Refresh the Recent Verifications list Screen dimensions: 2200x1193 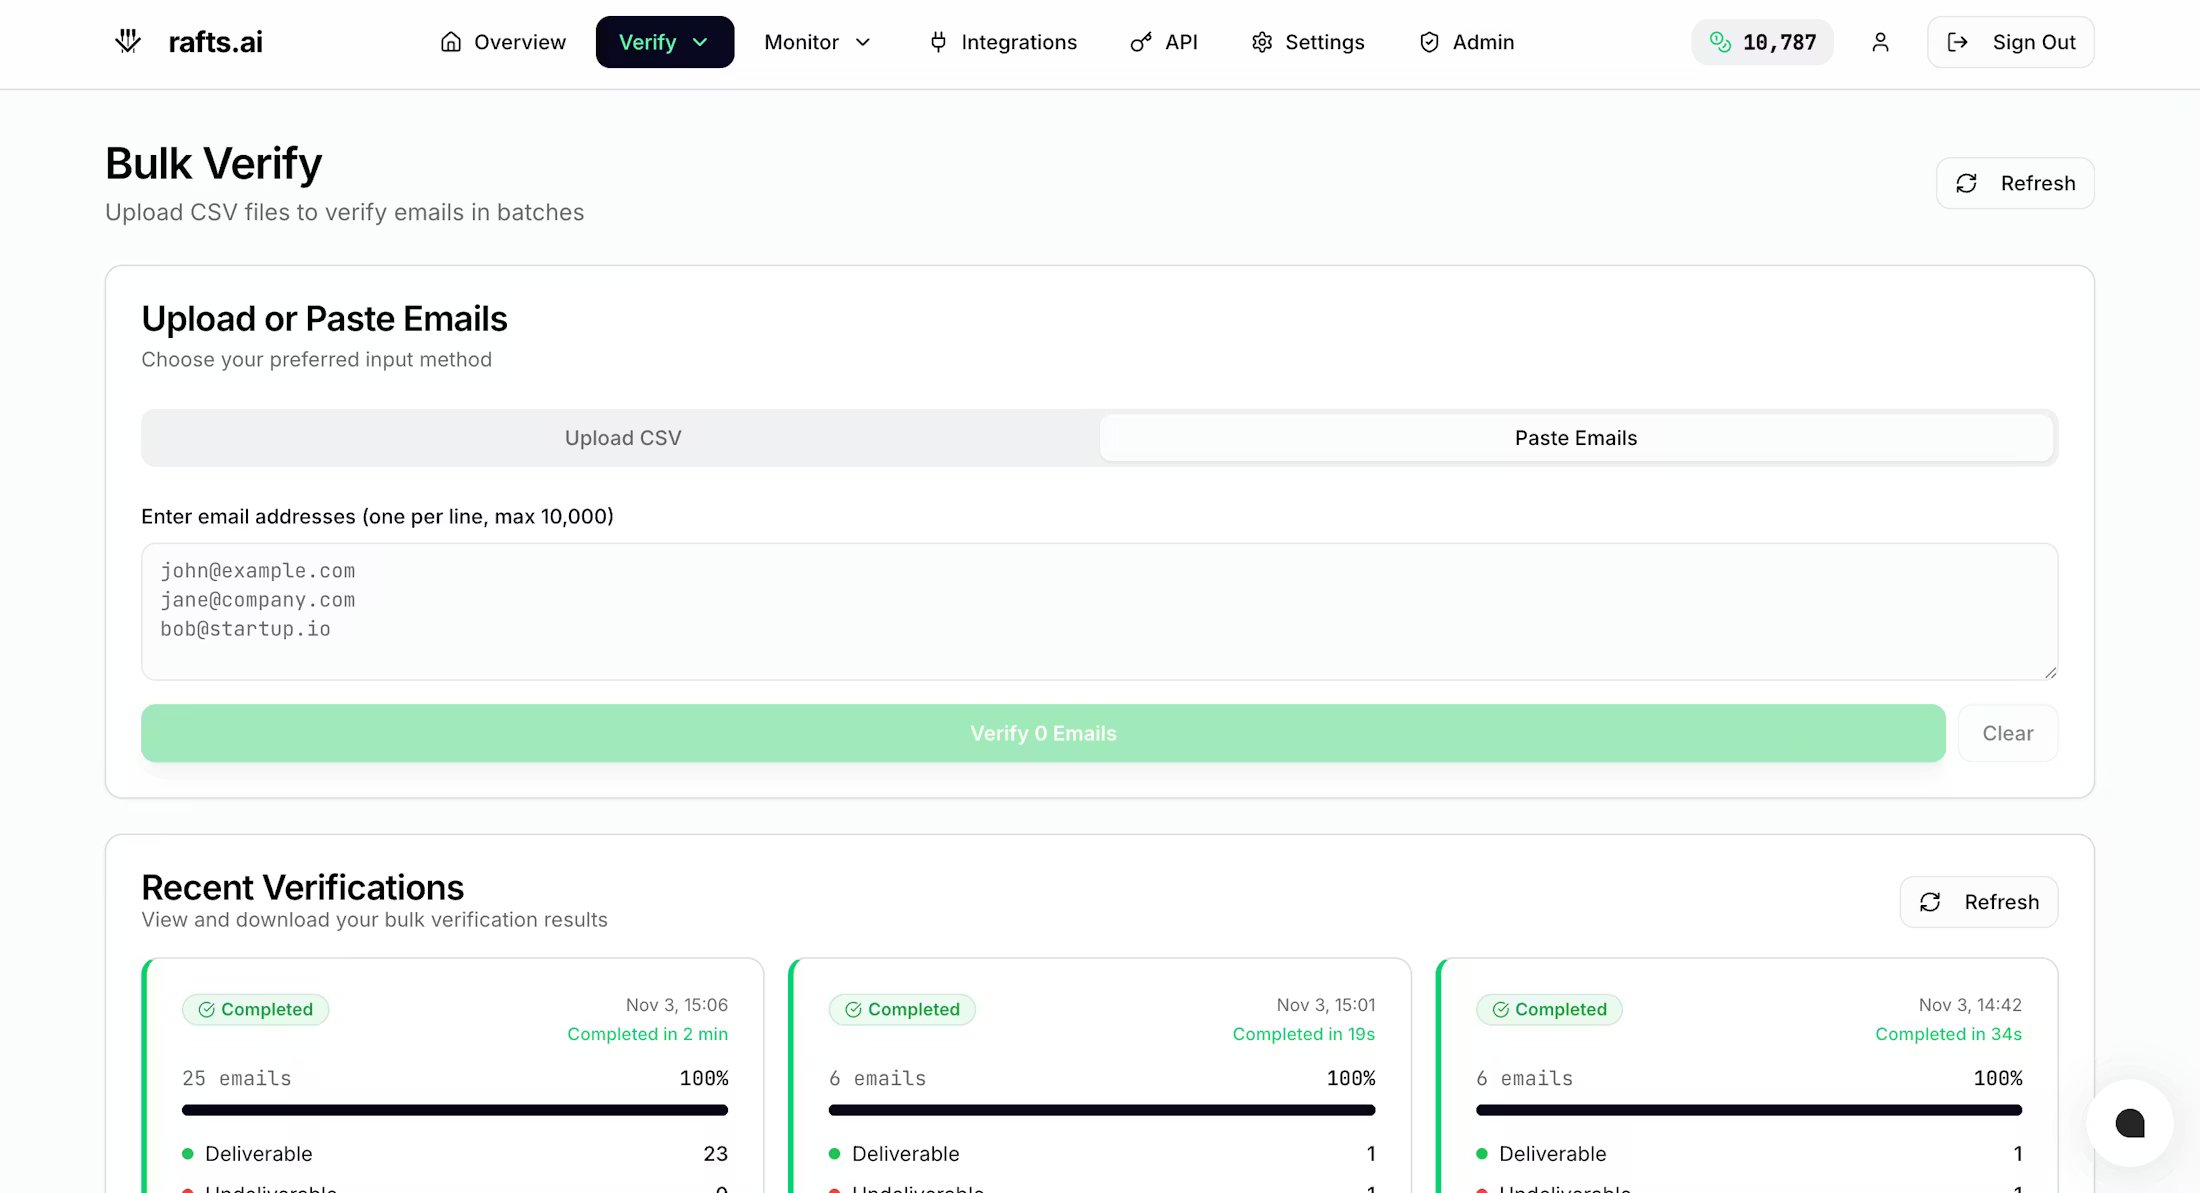pos(1978,902)
